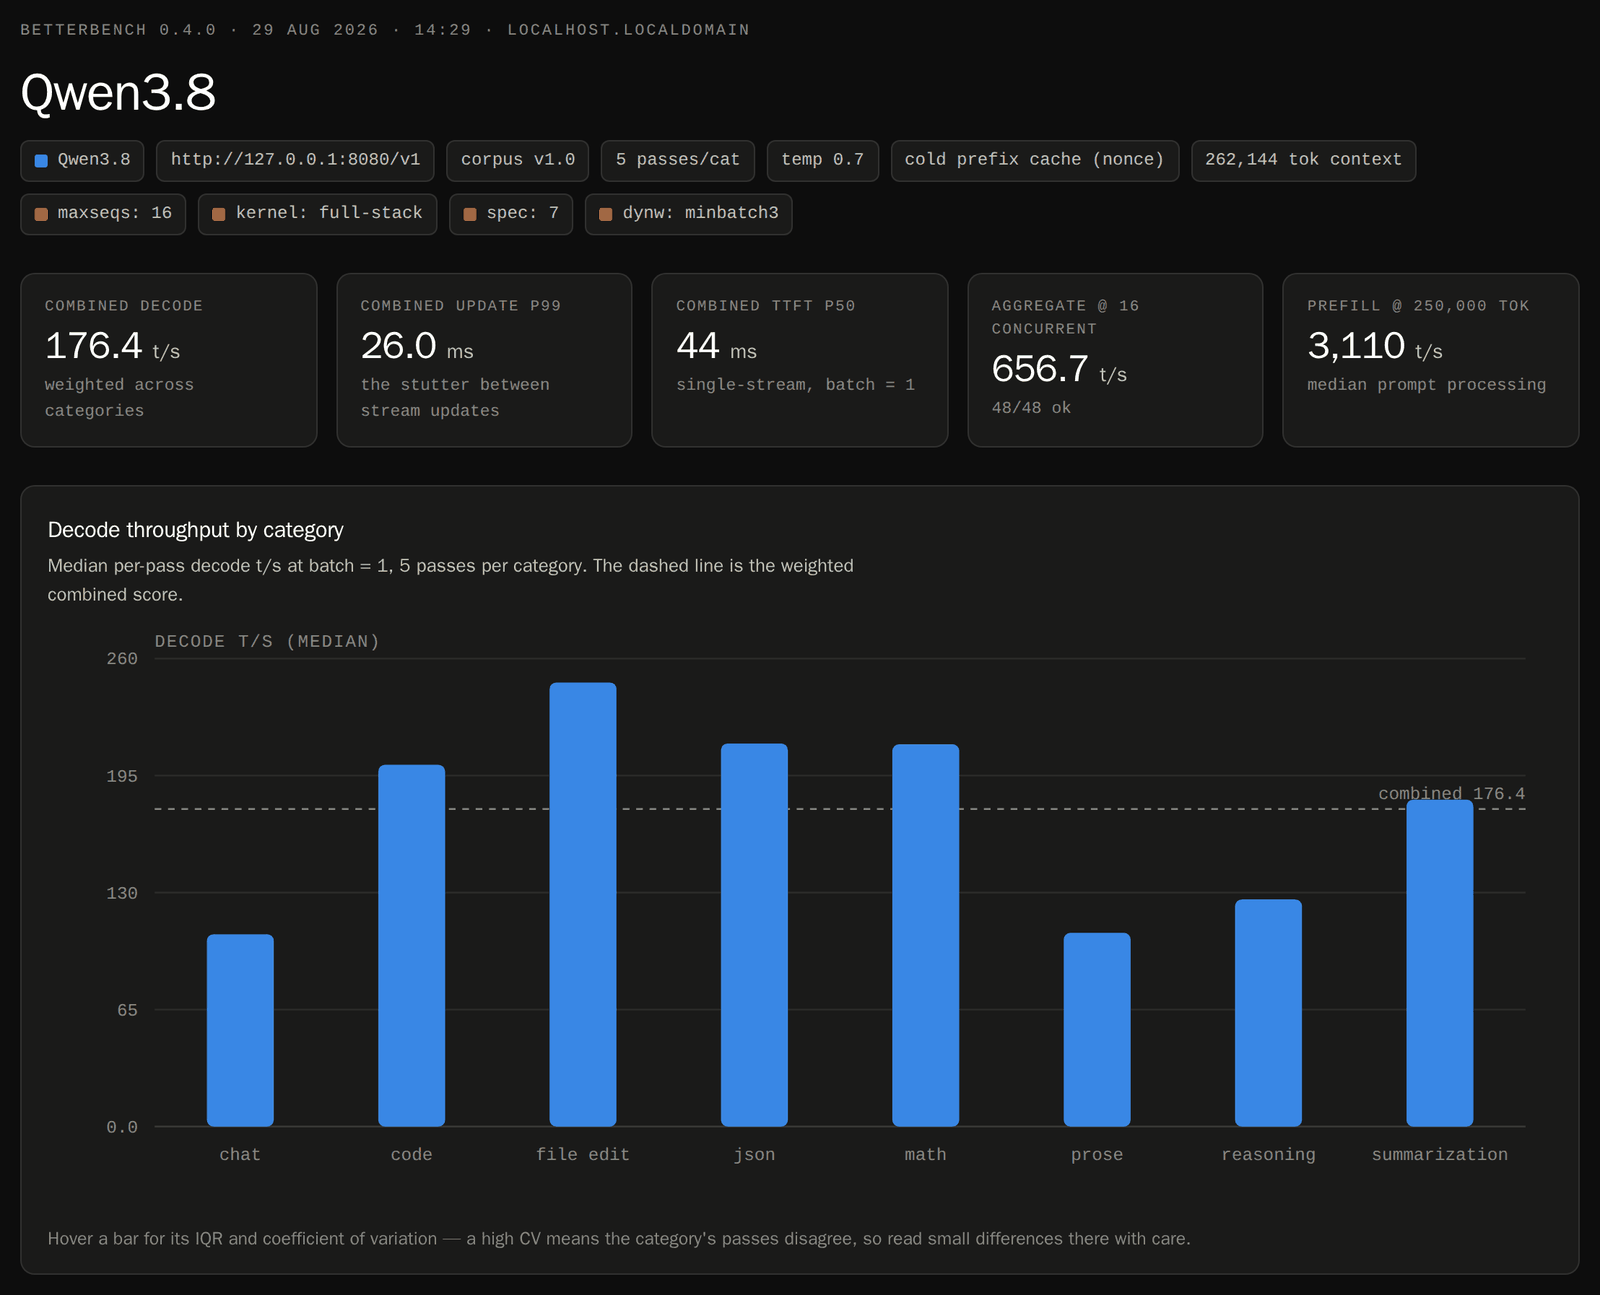Click the 'reasoning' axis label
The height and width of the screenshot is (1295, 1600).
[x=1268, y=1155]
